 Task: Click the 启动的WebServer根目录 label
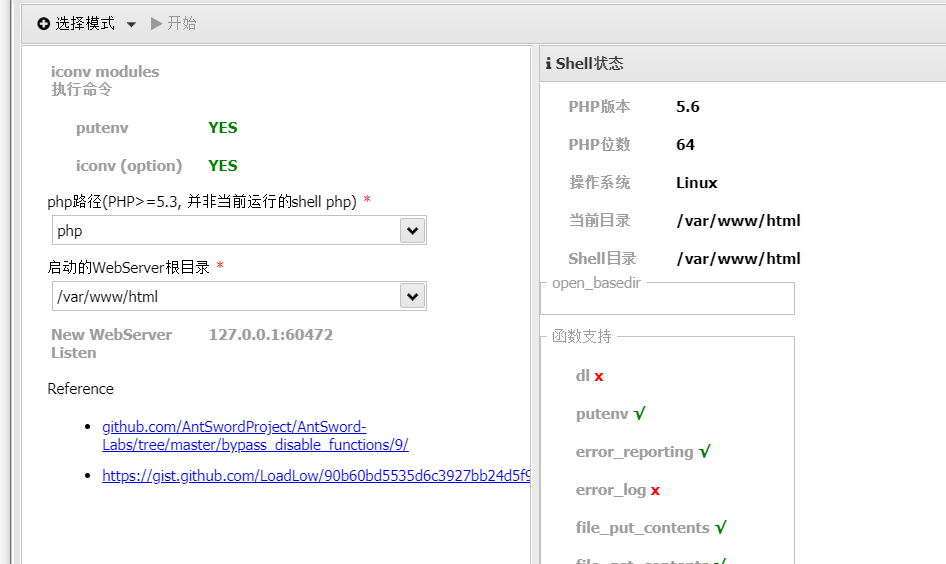129,267
